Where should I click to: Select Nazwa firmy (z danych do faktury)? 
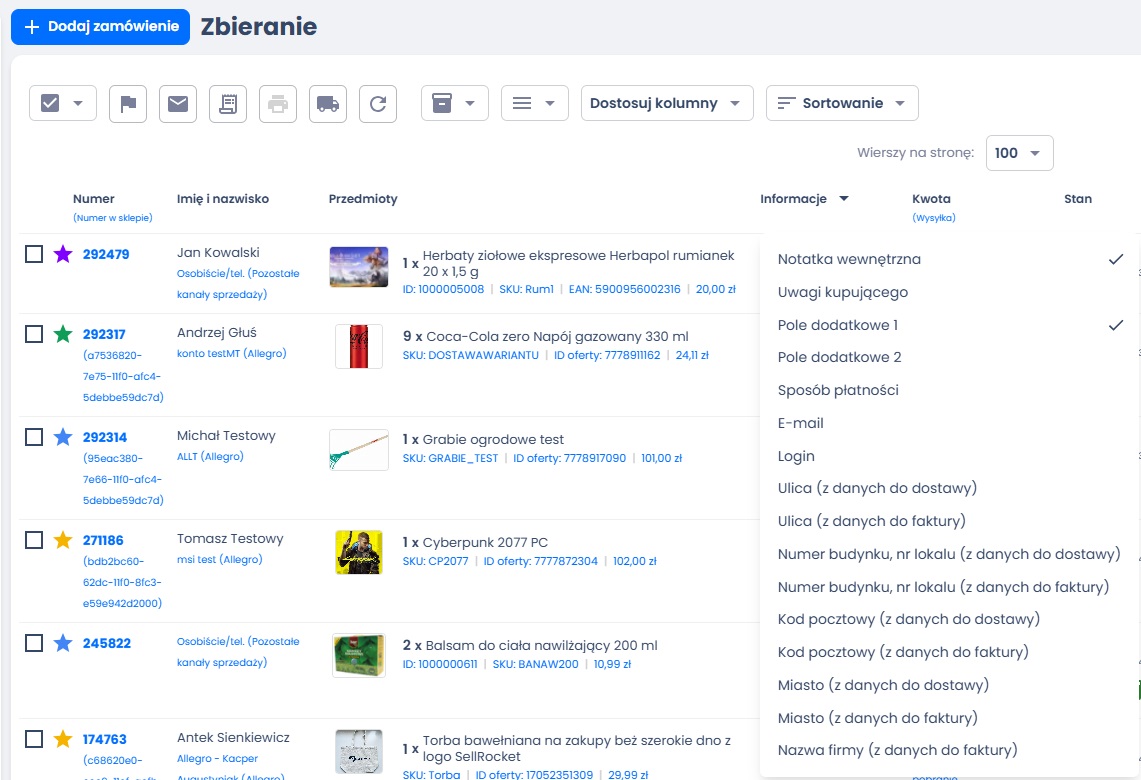tap(949, 750)
